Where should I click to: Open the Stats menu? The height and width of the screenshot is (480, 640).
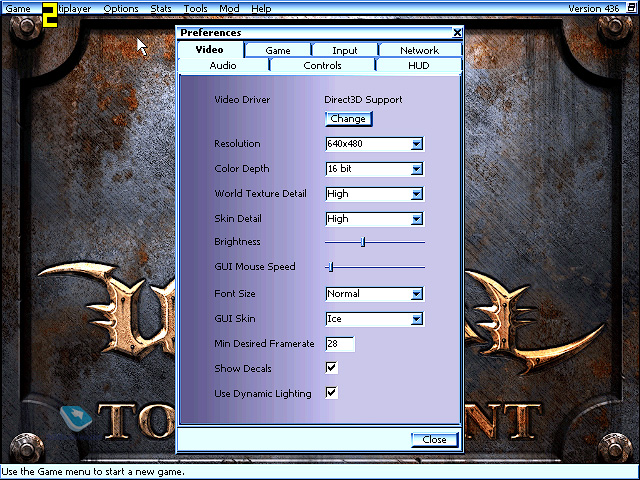[161, 9]
